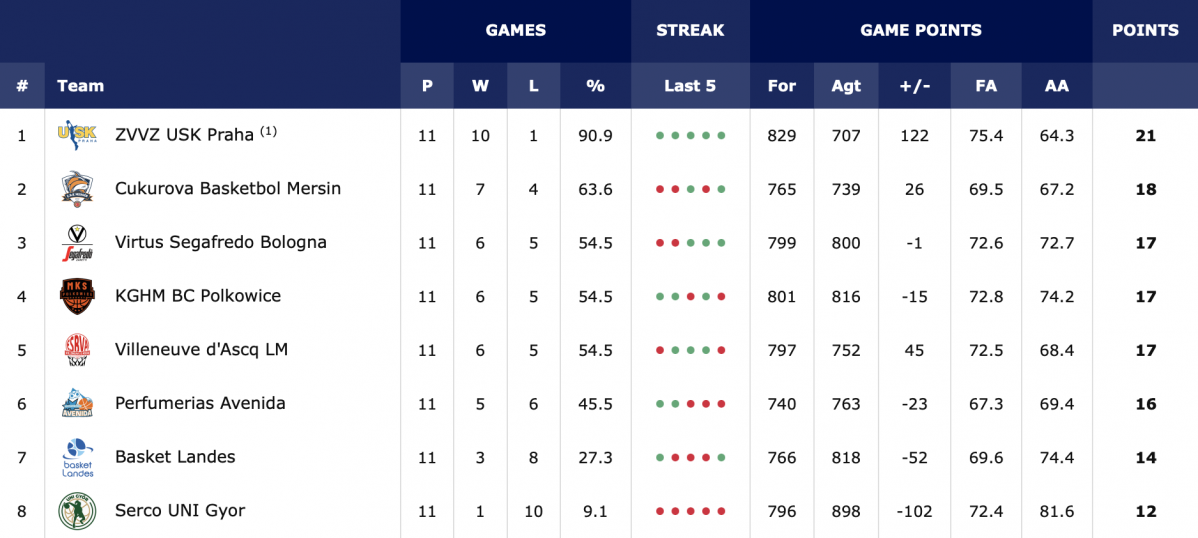Click the Villeneuve d'Ascq LM logo
This screenshot has width=1198, height=538.
[x=77, y=350]
